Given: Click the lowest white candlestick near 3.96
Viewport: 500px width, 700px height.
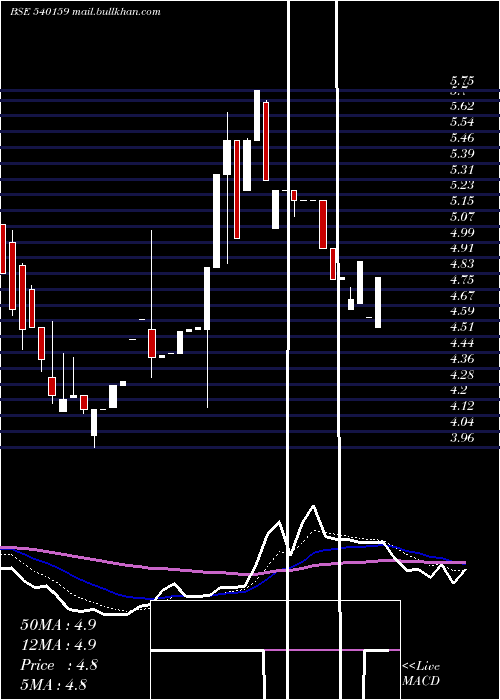Looking at the screenshot, I should click(x=94, y=422).
